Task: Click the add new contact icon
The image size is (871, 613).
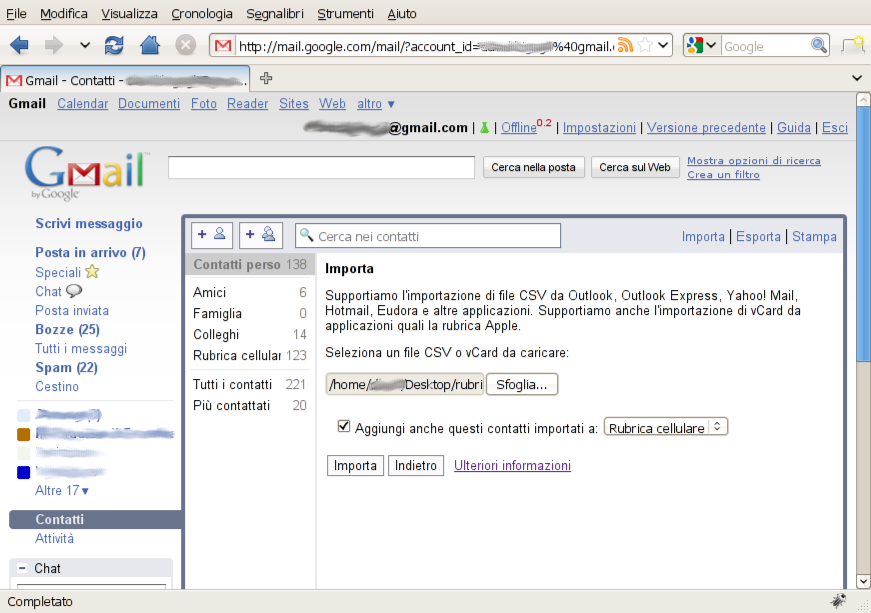Action: [212, 235]
